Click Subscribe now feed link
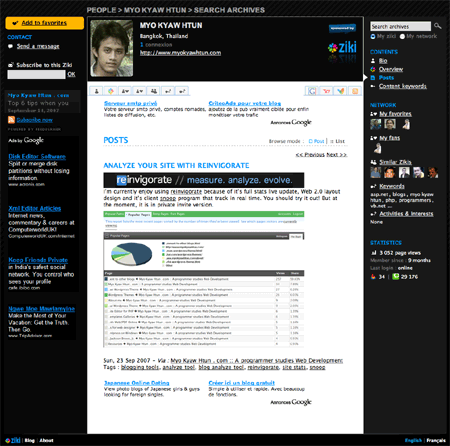The height and width of the screenshot is (446, 450). tap(35, 120)
